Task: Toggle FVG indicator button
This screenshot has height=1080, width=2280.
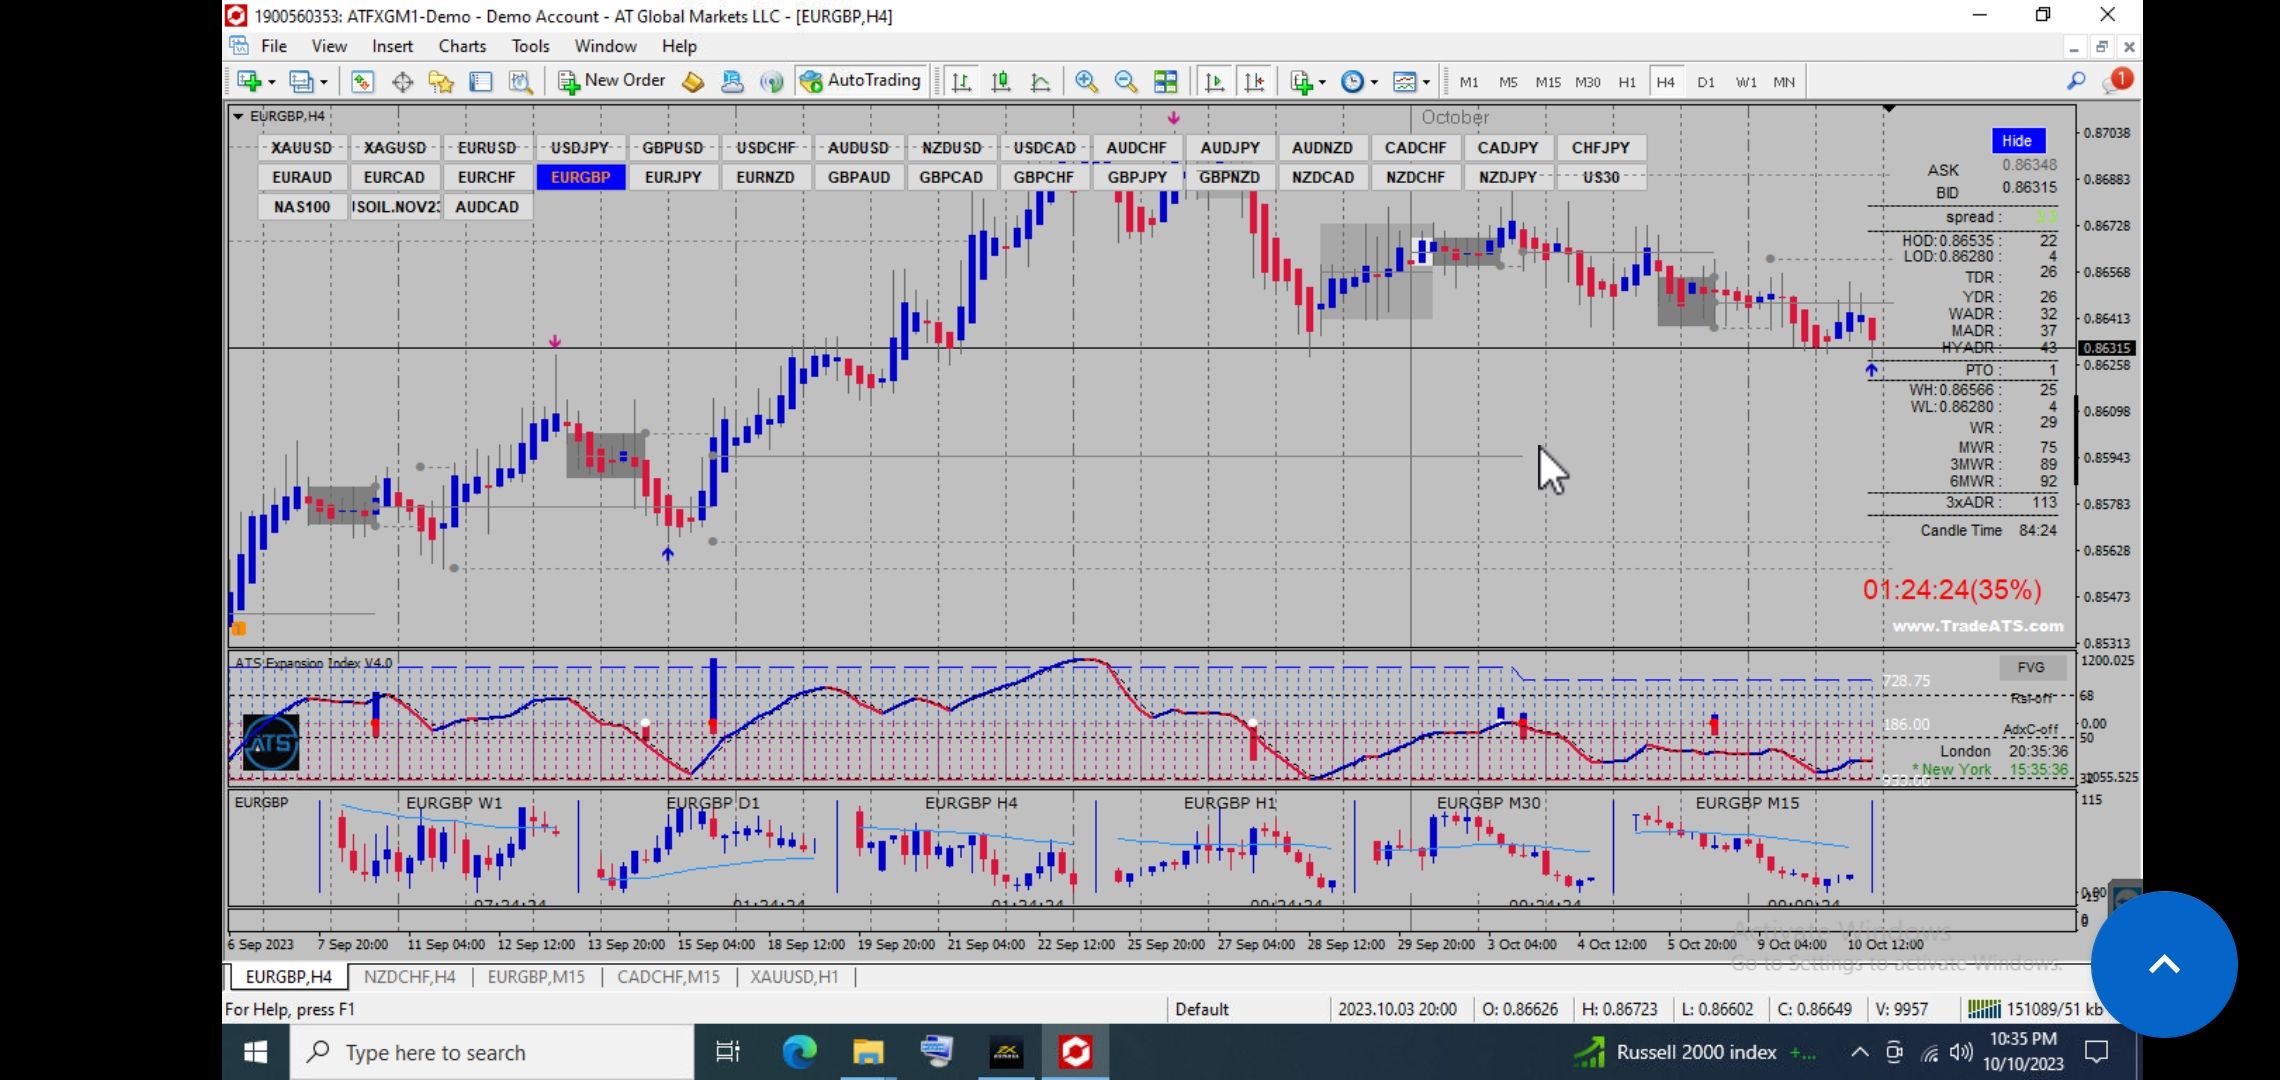Action: pos(2030,668)
